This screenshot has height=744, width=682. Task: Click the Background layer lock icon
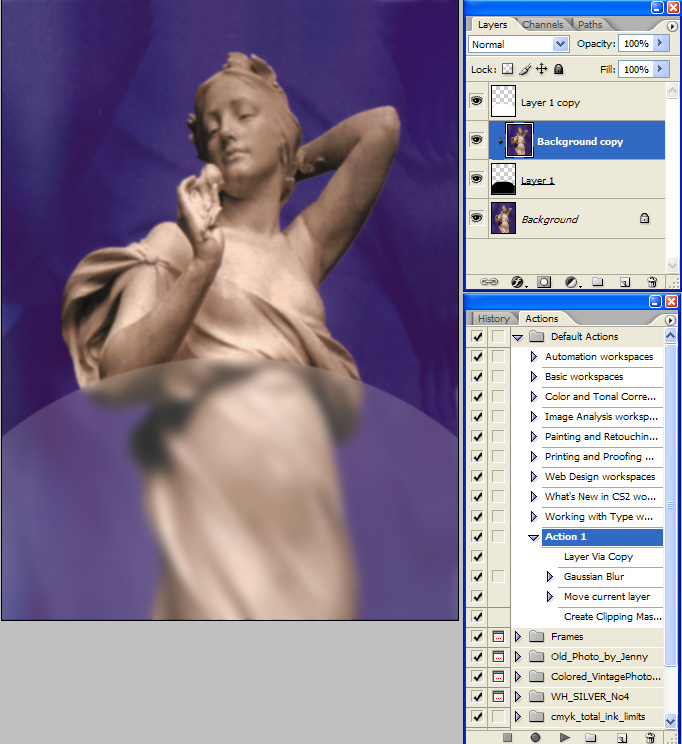644,218
